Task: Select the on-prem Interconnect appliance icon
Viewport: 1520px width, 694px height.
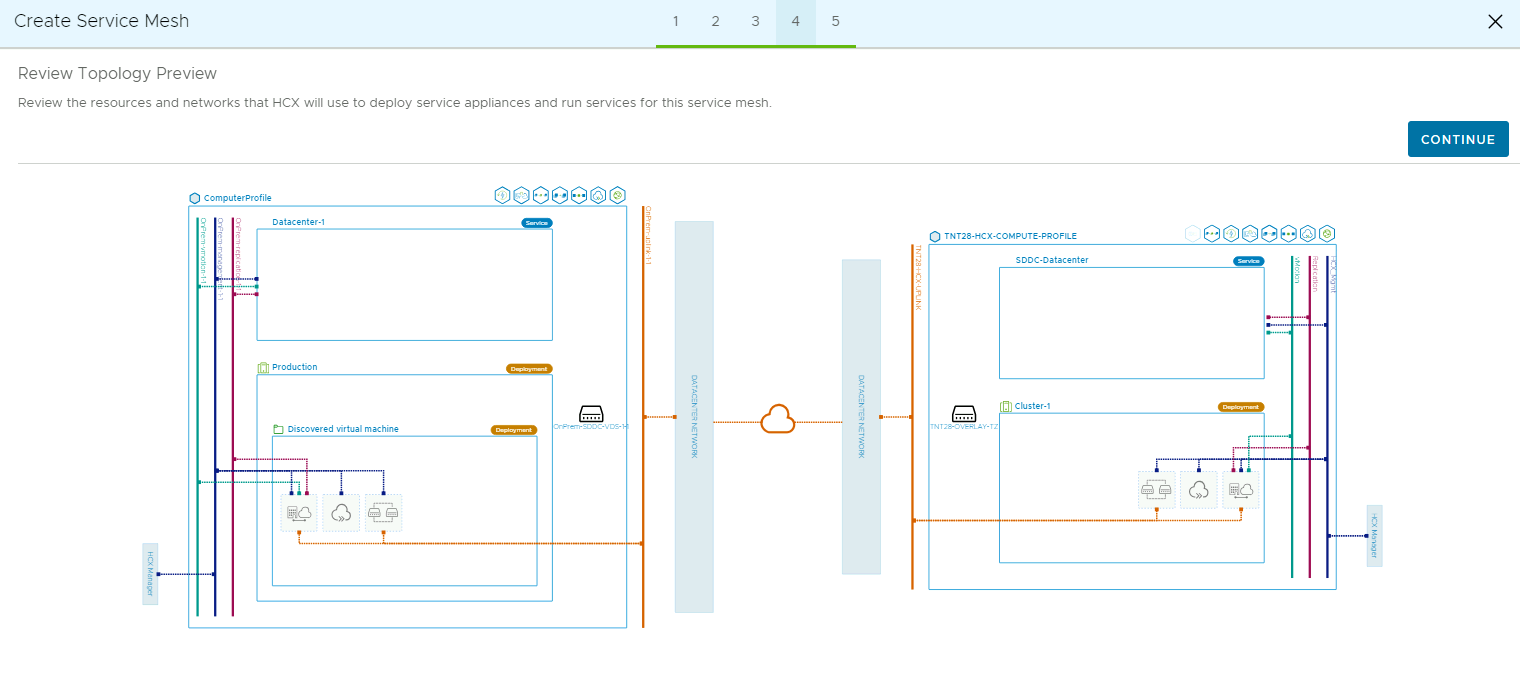Action: [299, 513]
